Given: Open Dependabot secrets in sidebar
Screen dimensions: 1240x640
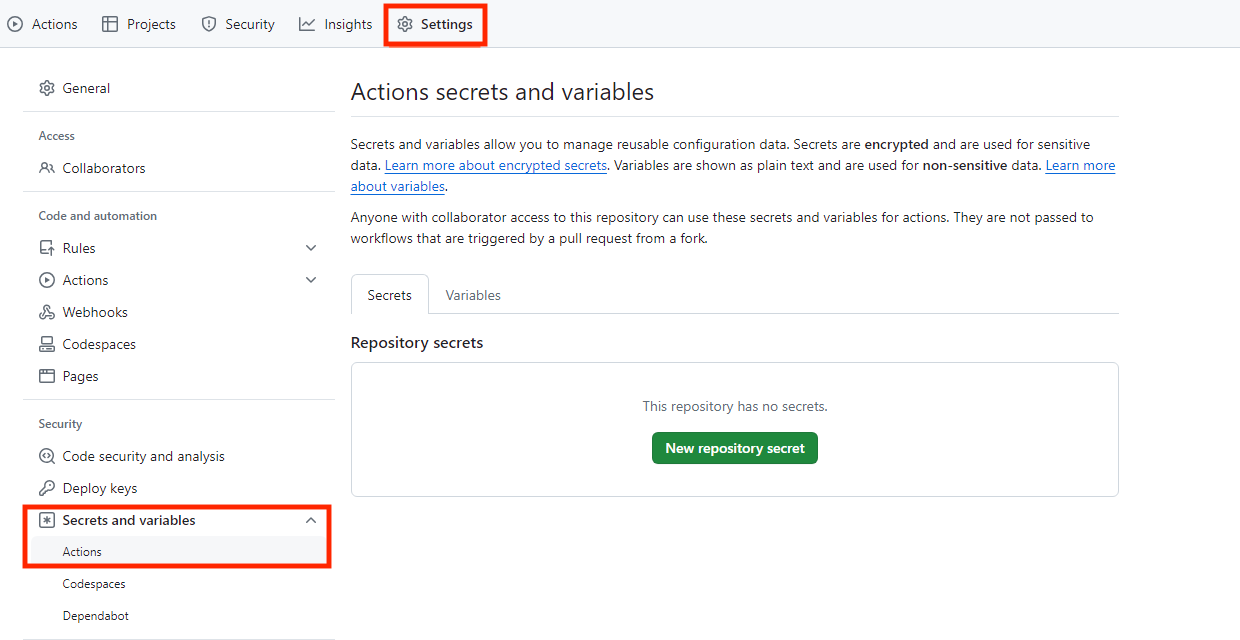Looking at the screenshot, I should [96, 616].
